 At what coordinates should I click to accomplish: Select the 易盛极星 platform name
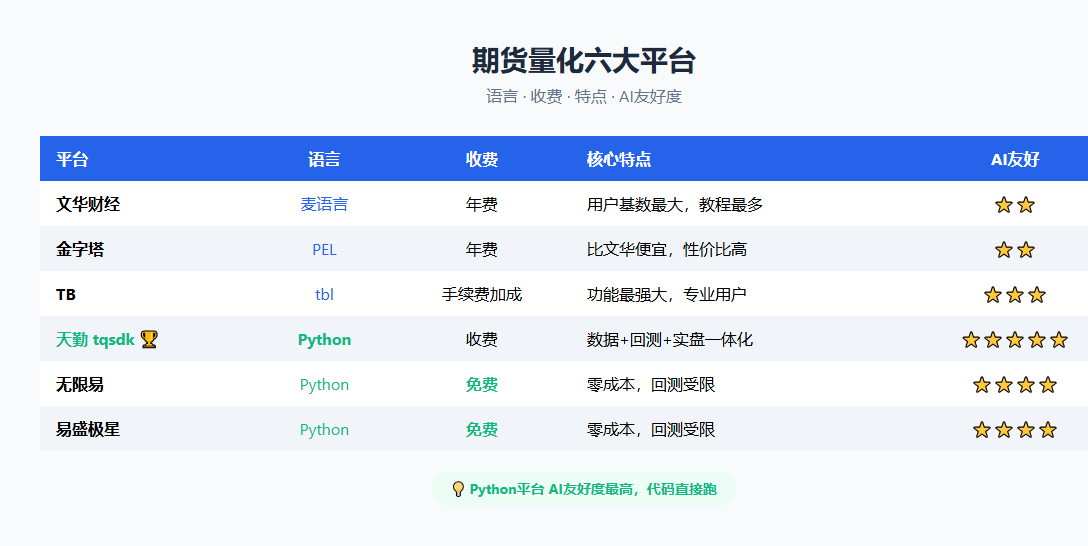click(88, 429)
